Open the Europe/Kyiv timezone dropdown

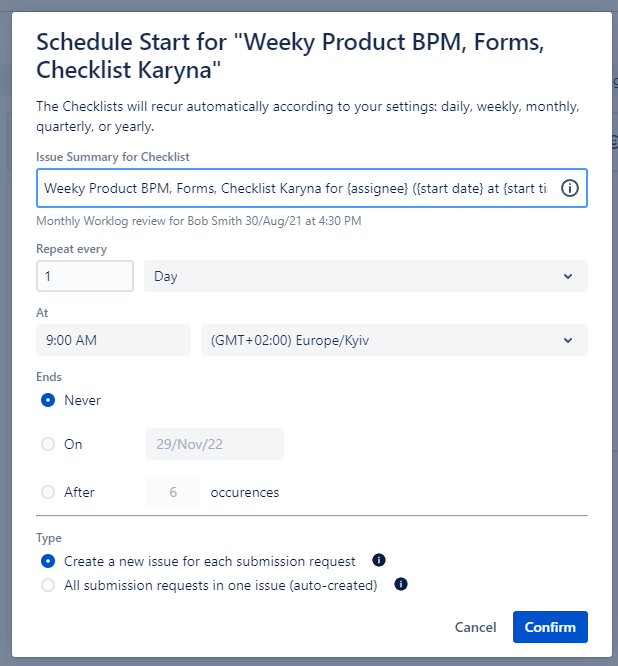coord(394,340)
